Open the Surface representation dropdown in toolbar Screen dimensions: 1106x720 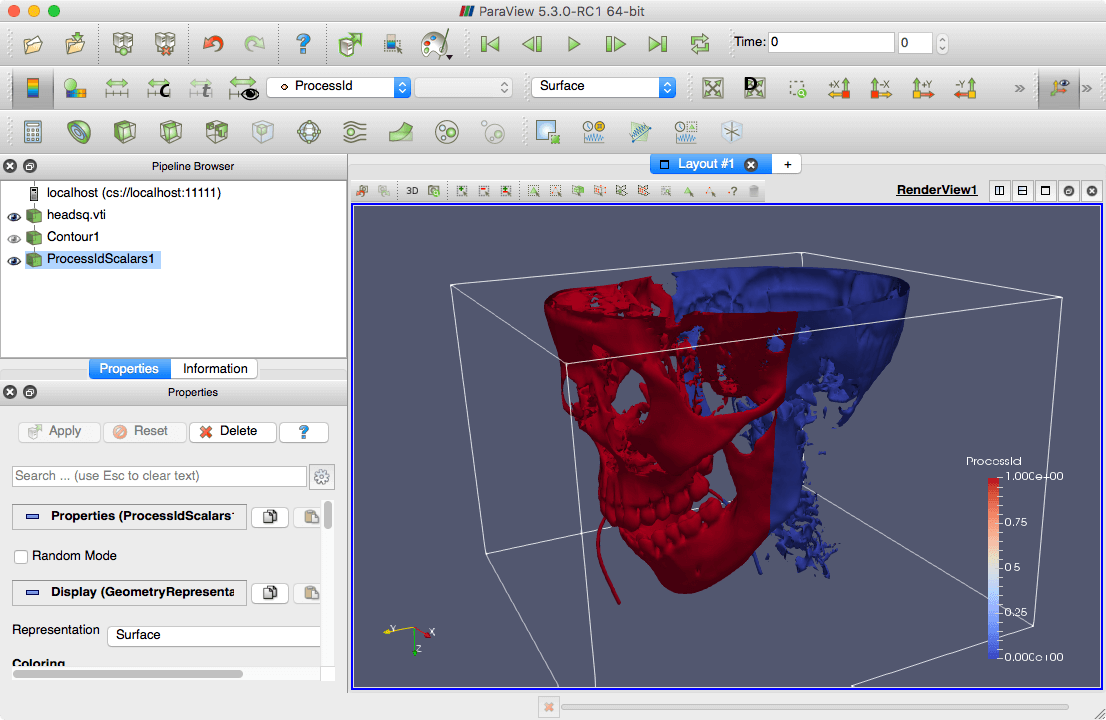(x=603, y=87)
